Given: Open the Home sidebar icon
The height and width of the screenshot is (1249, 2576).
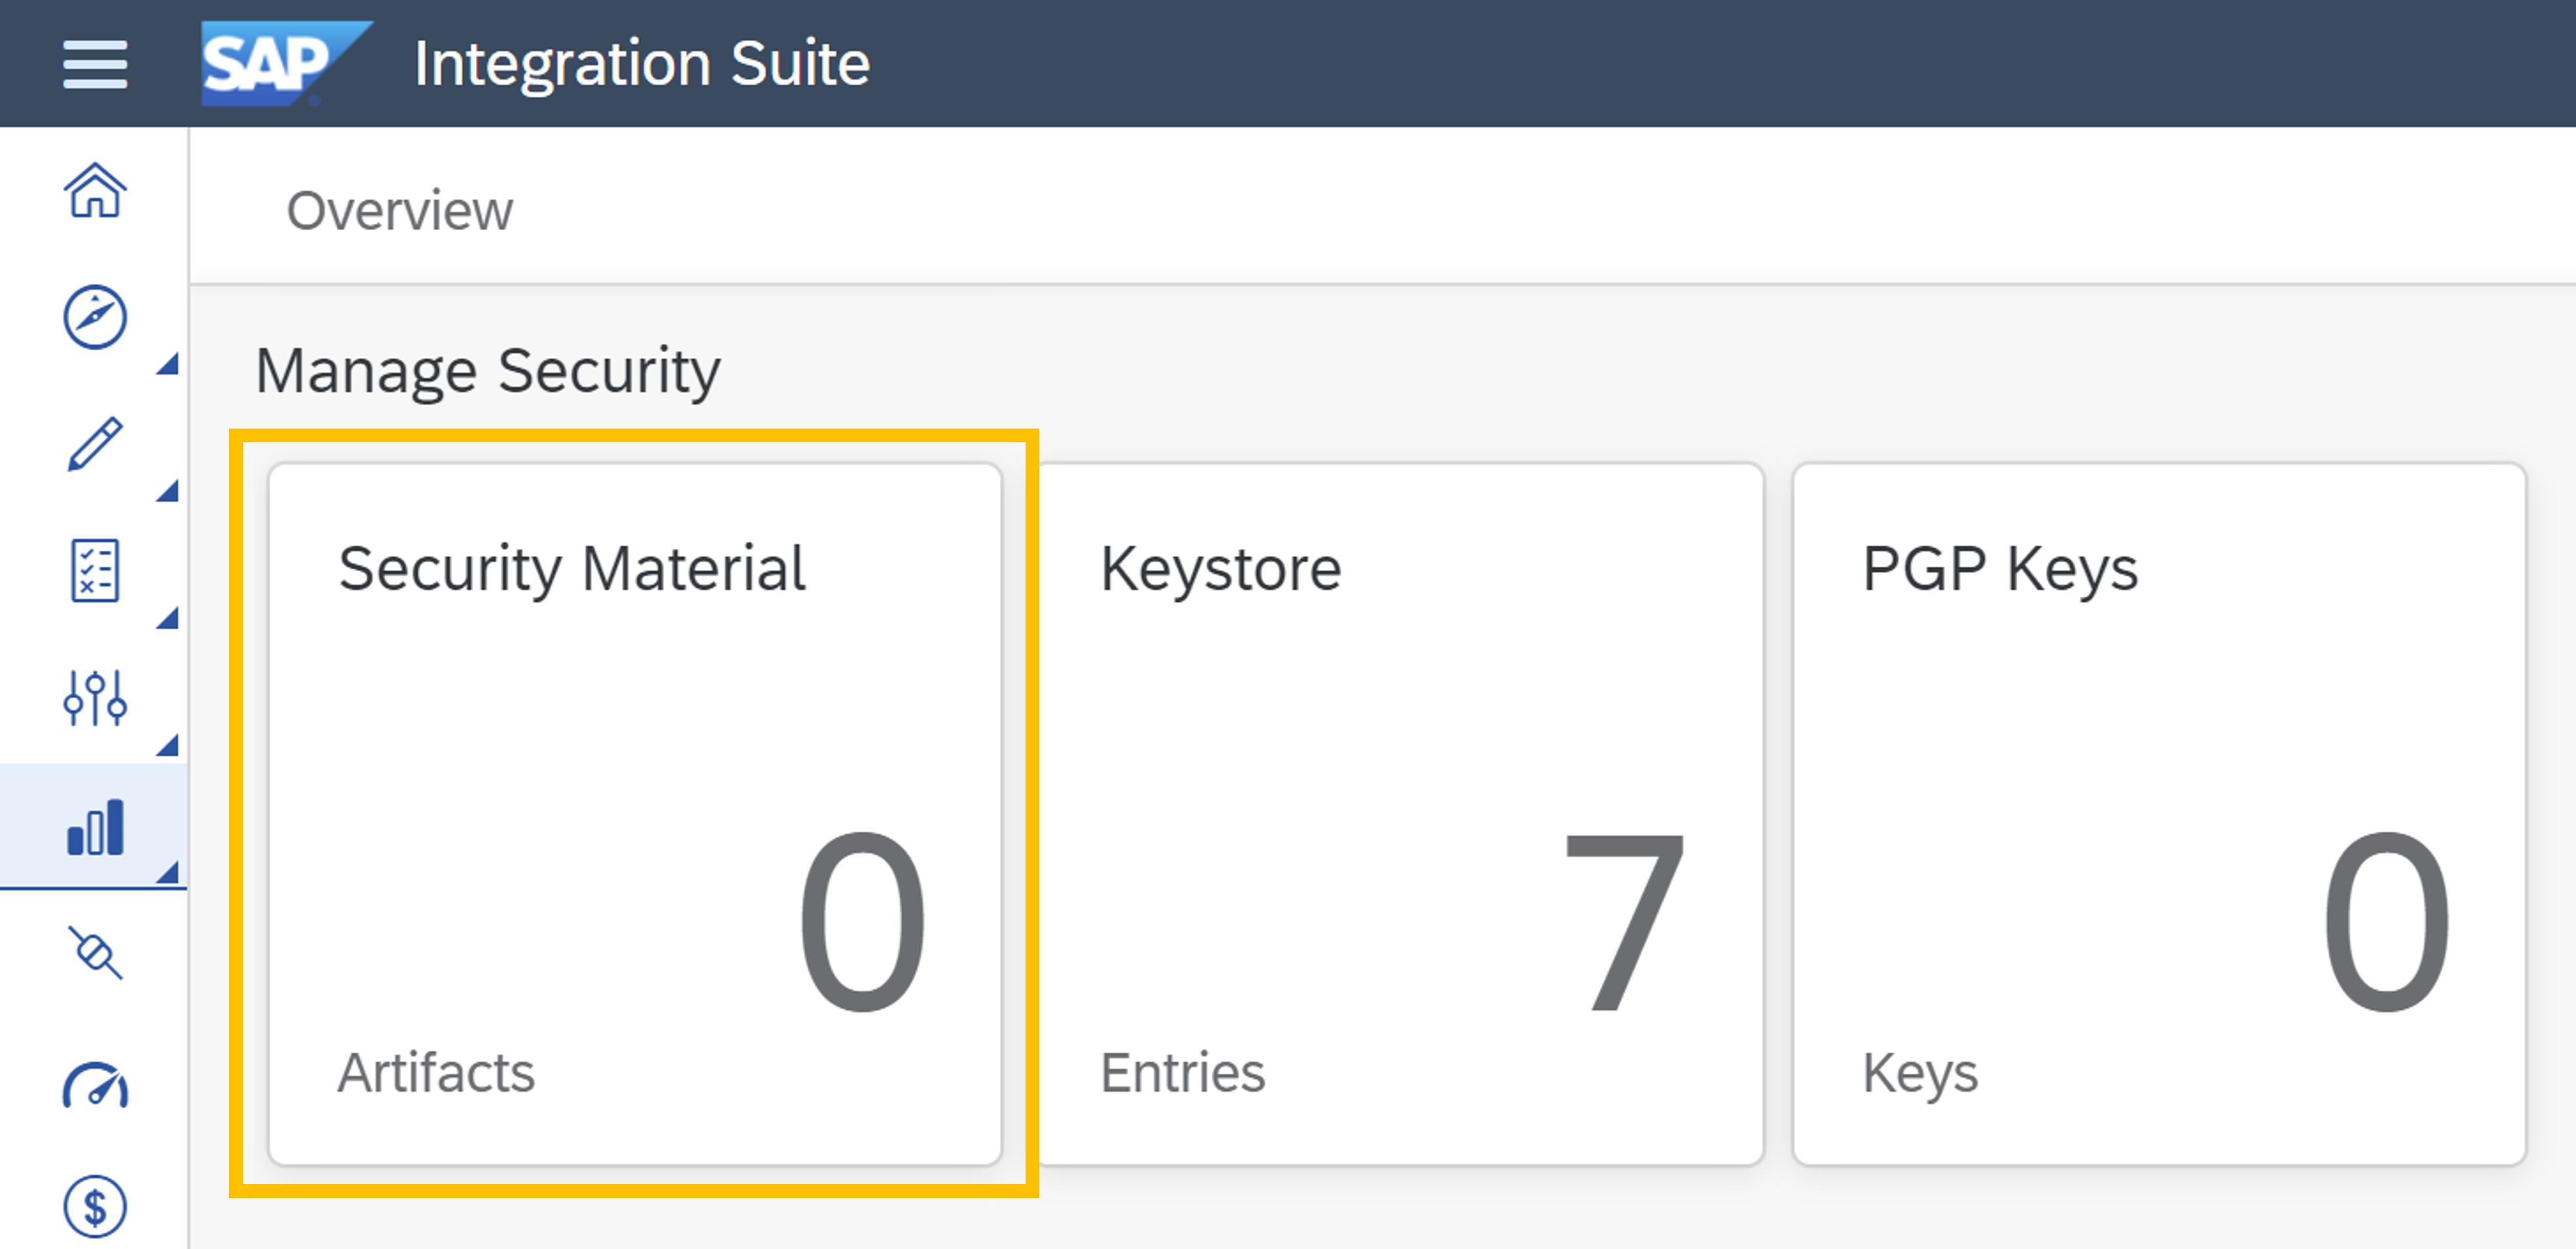Looking at the screenshot, I should [95, 190].
